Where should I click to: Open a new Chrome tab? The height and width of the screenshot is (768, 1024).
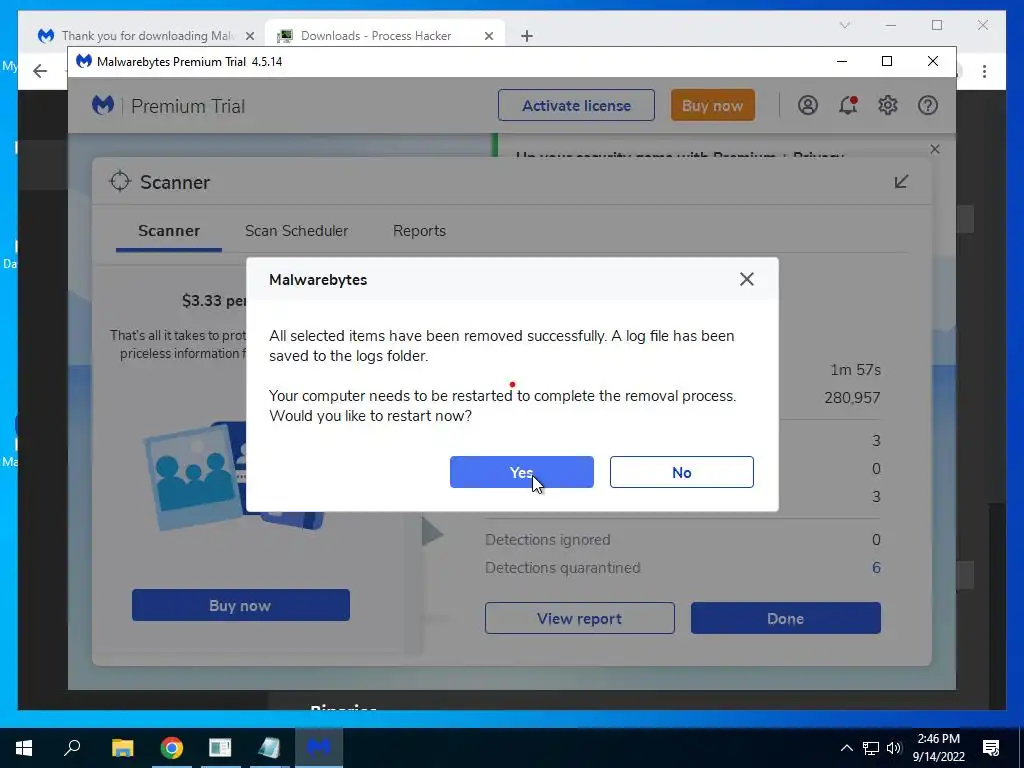coord(527,36)
